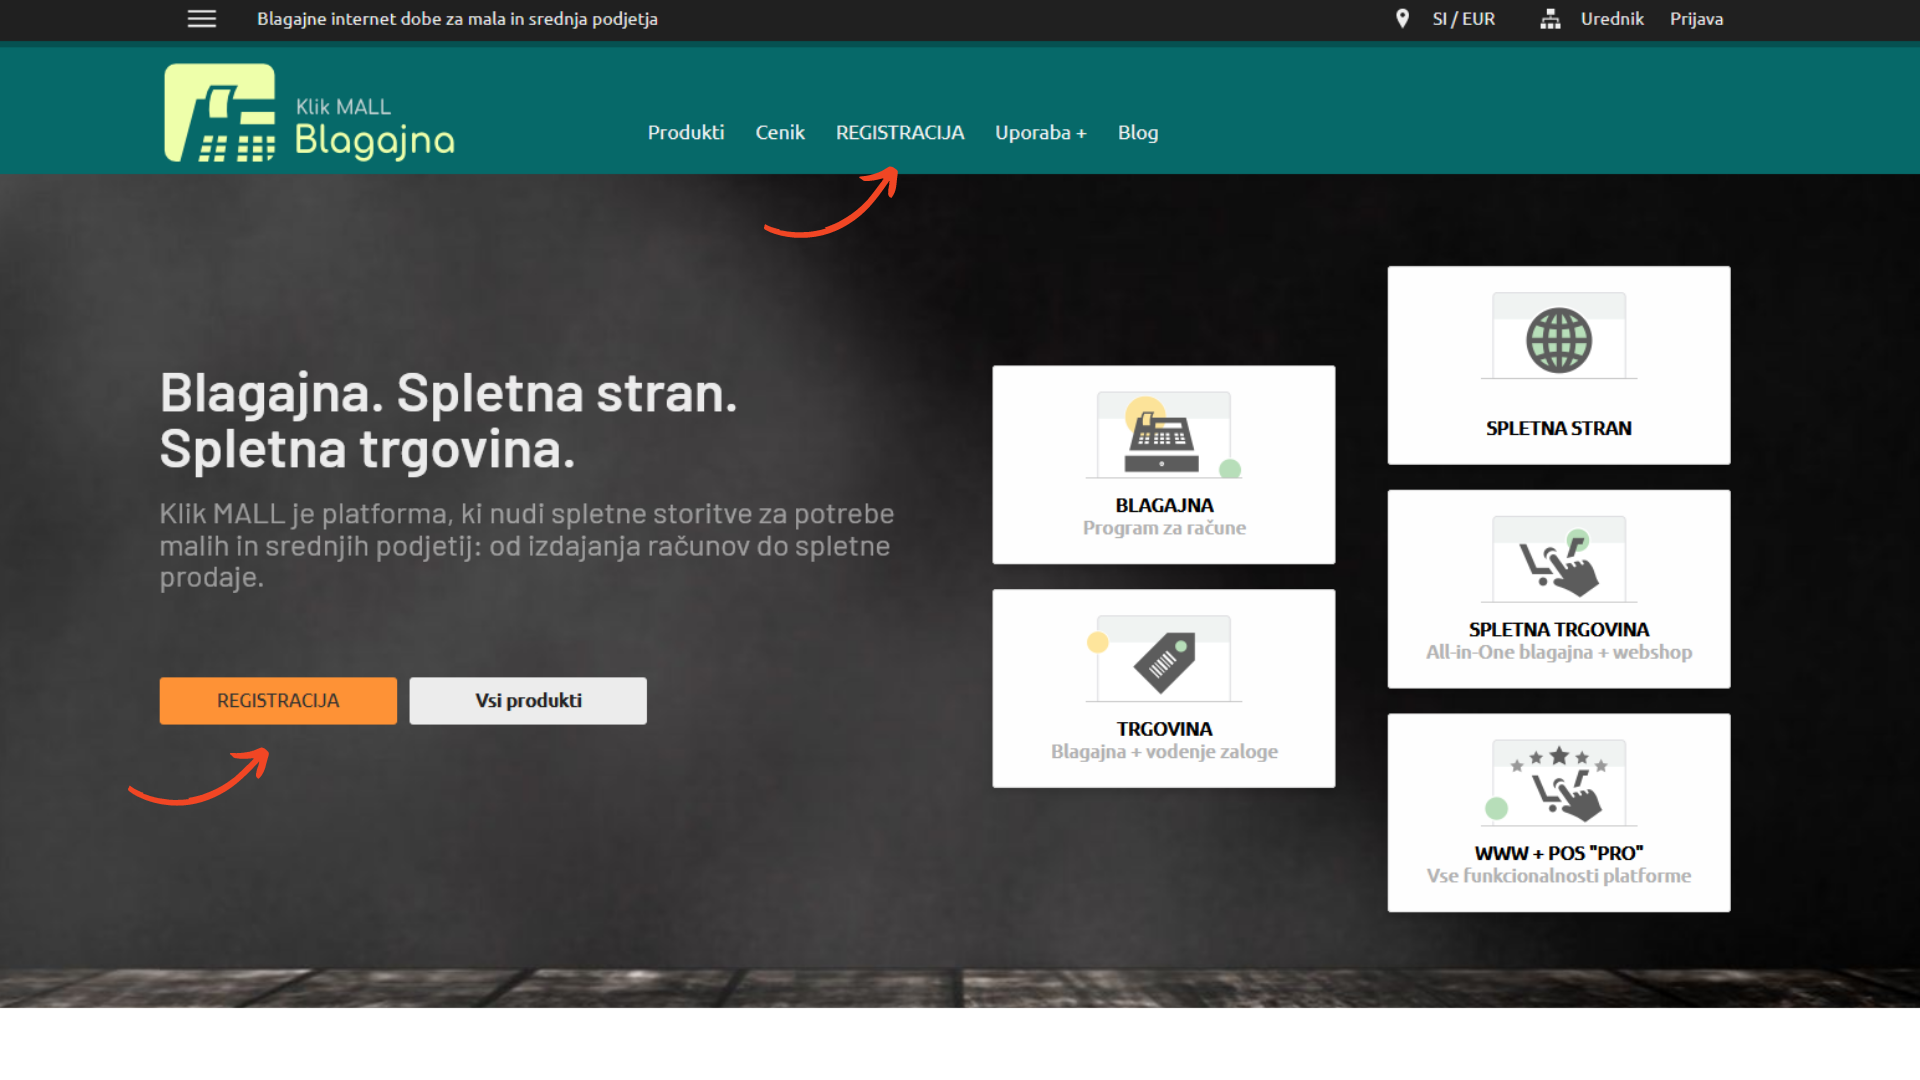Viewport: 1920px width, 1080px height.
Task: Open the BLAGAJNA Program za račune card title
Action: point(1164,505)
